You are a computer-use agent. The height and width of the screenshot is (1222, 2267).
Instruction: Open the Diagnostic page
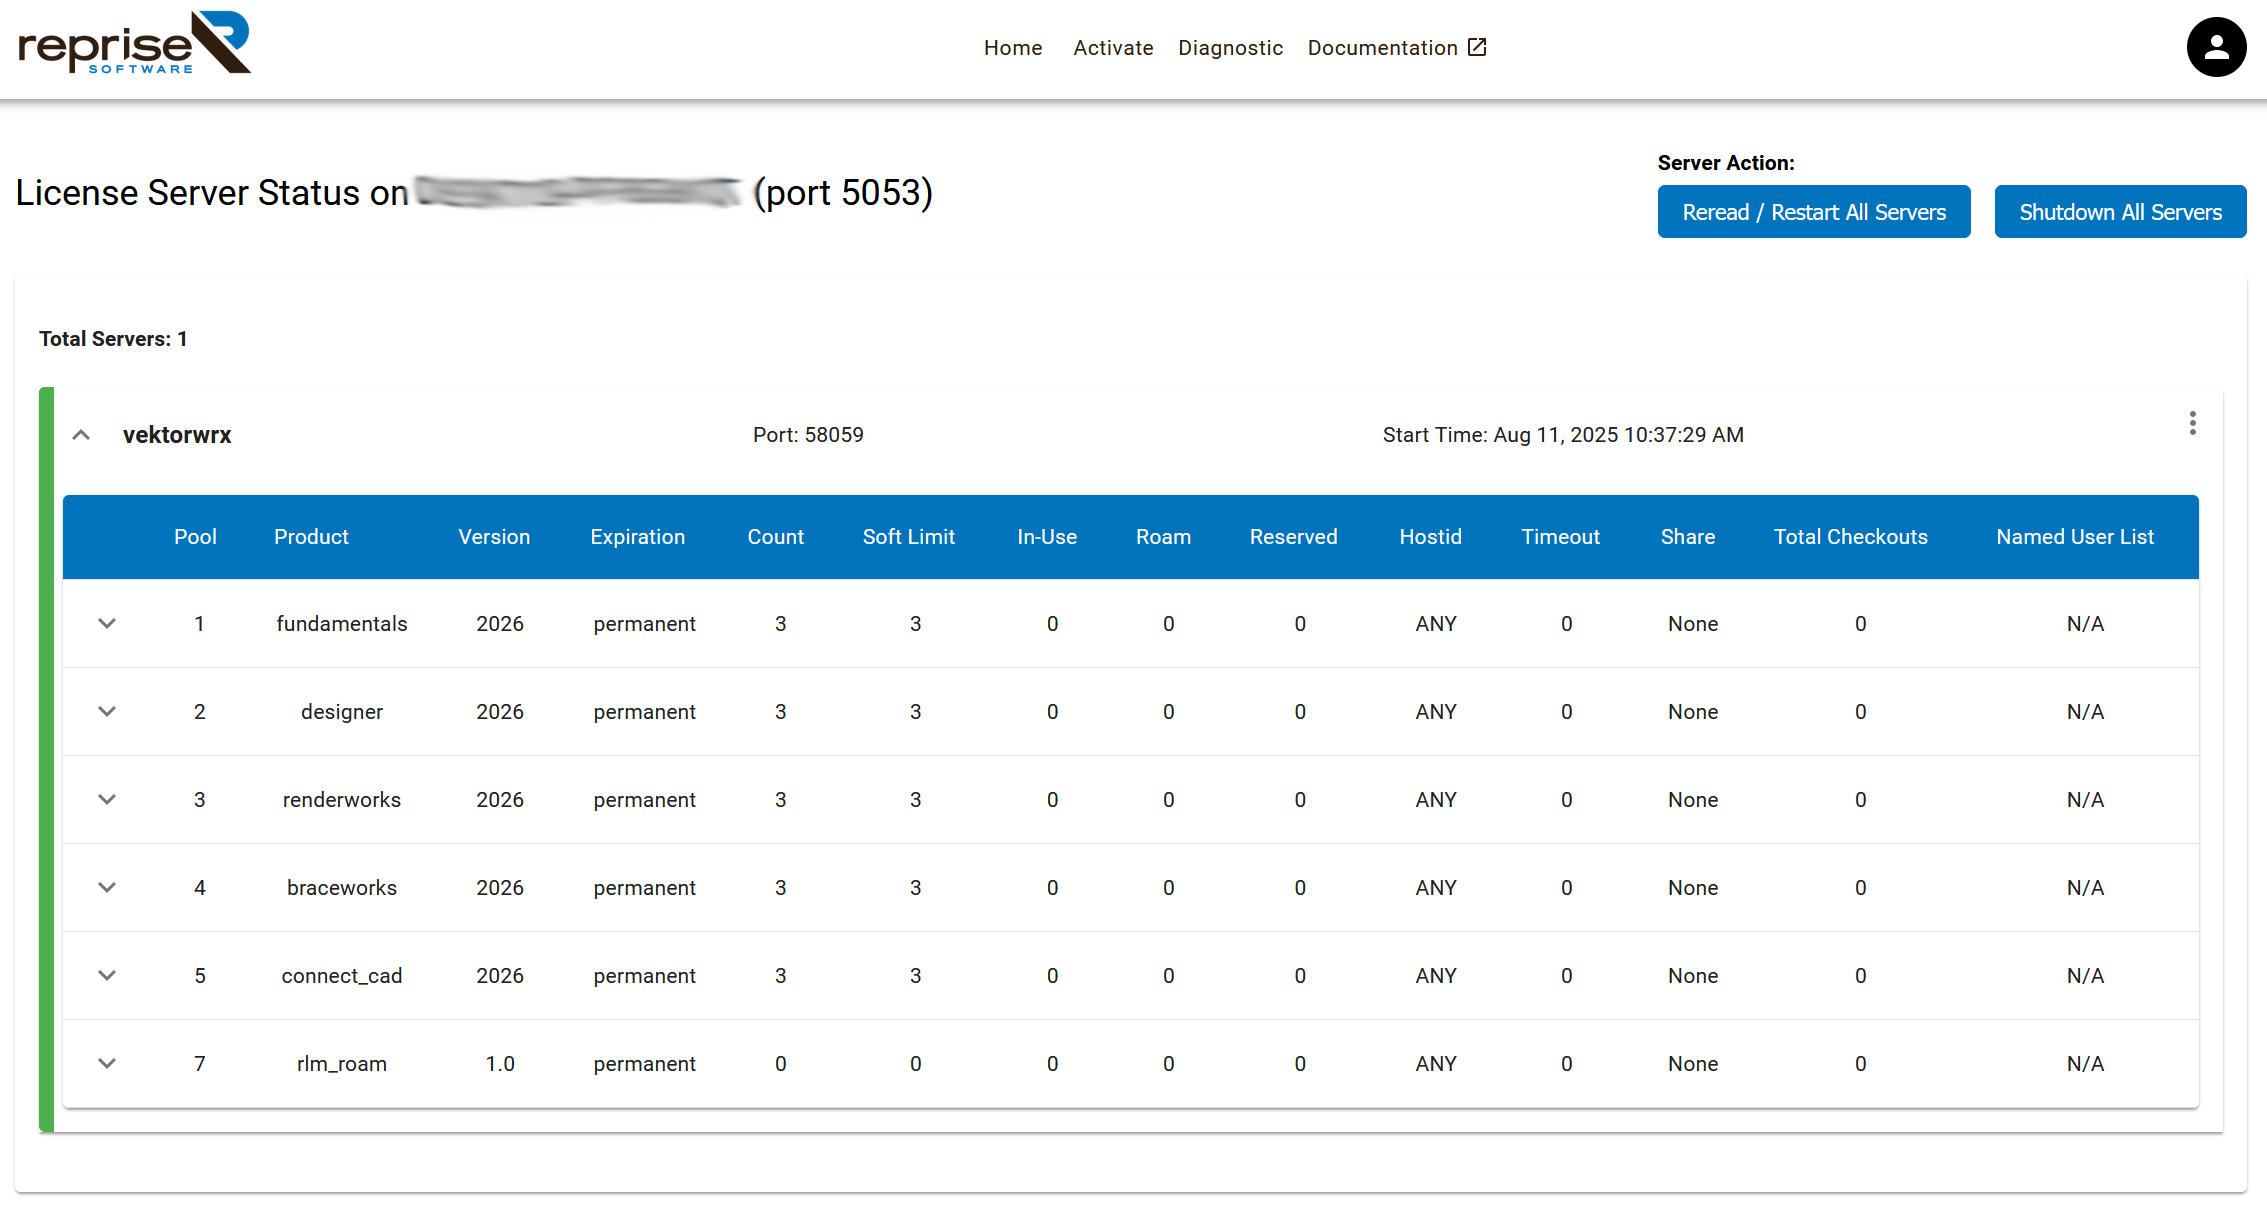coord(1229,48)
